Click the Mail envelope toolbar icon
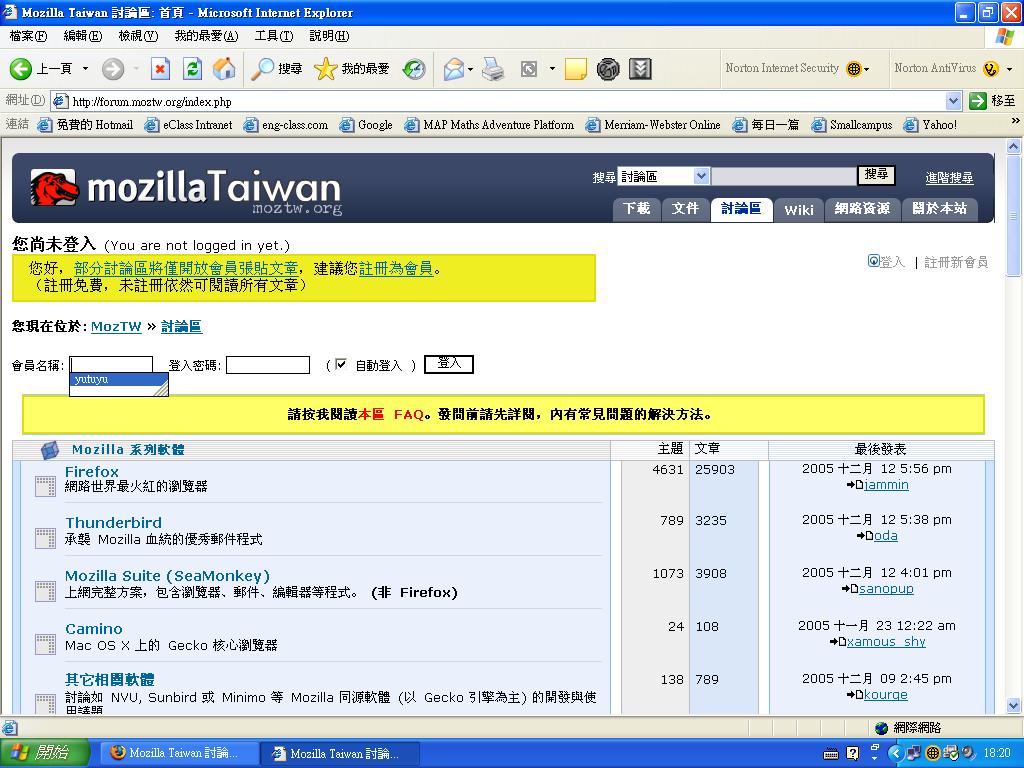 click(454, 69)
